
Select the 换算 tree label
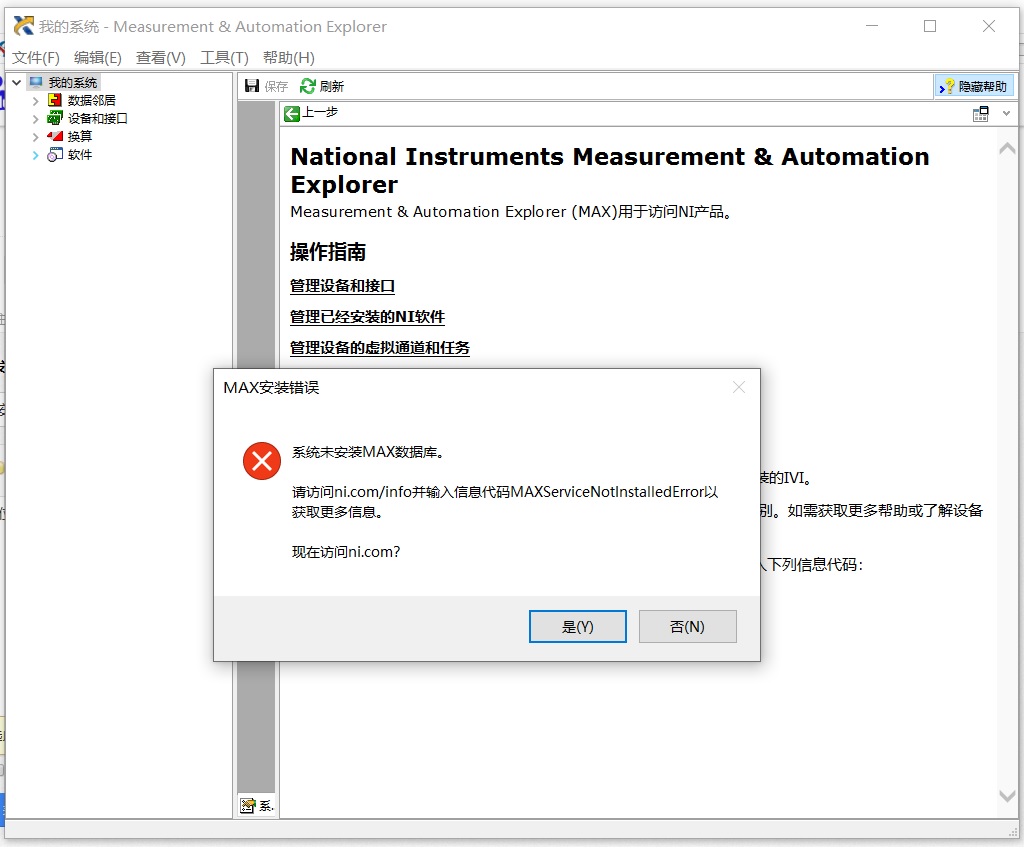[80, 136]
